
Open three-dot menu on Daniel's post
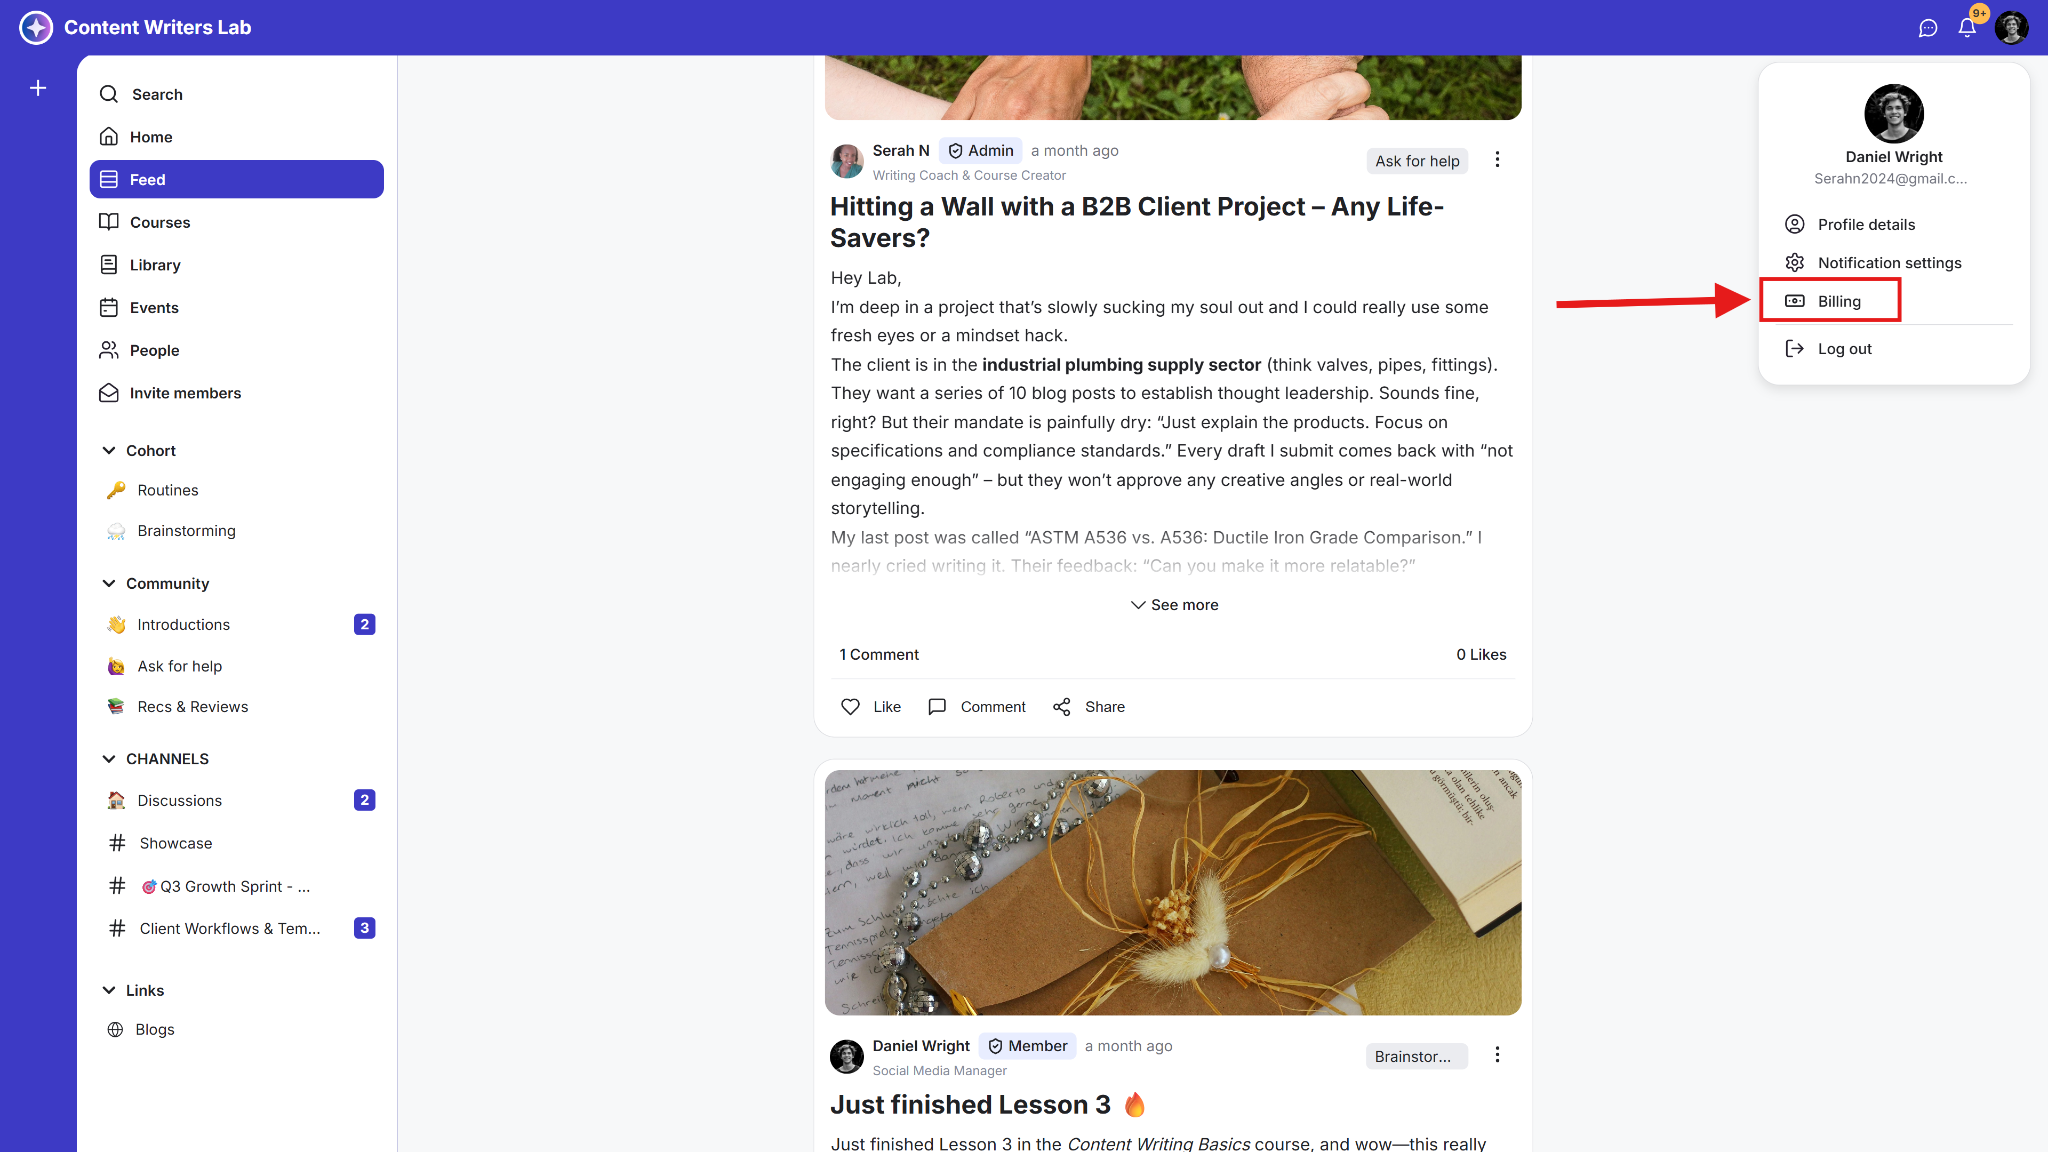click(x=1497, y=1055)
